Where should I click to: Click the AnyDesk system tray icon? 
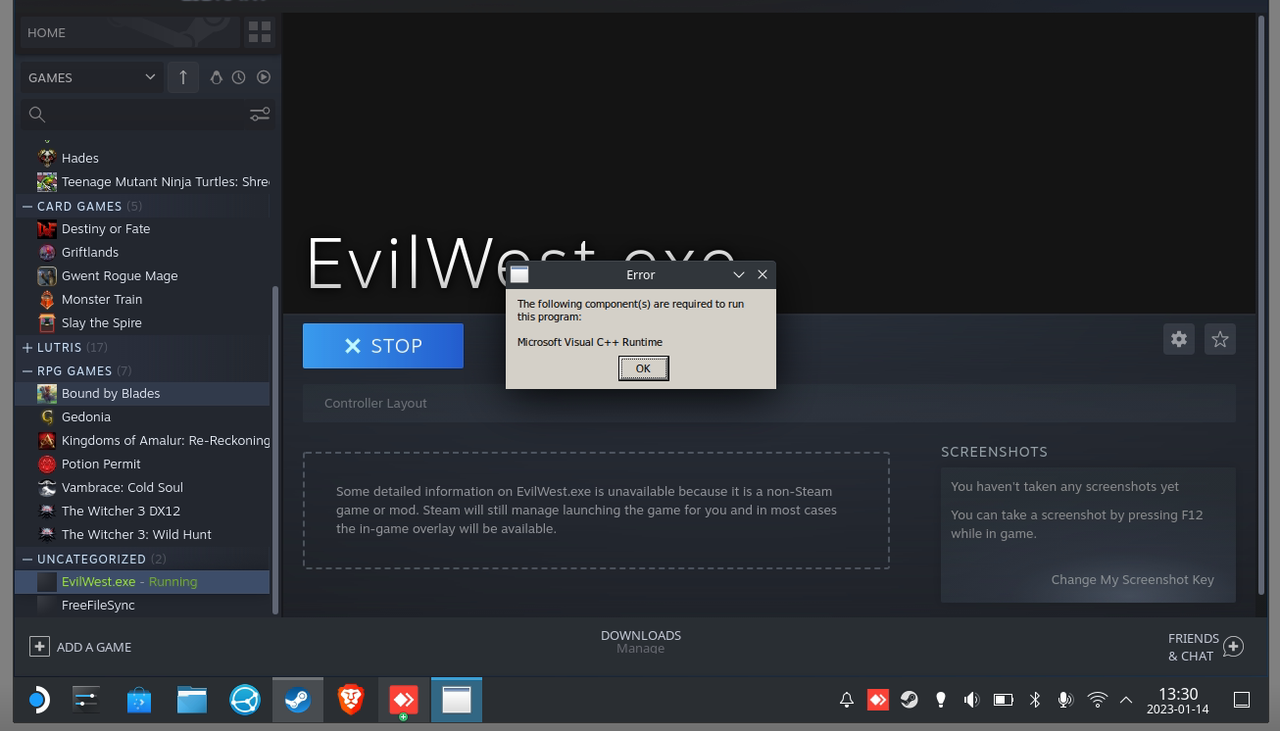click(877, 700)
